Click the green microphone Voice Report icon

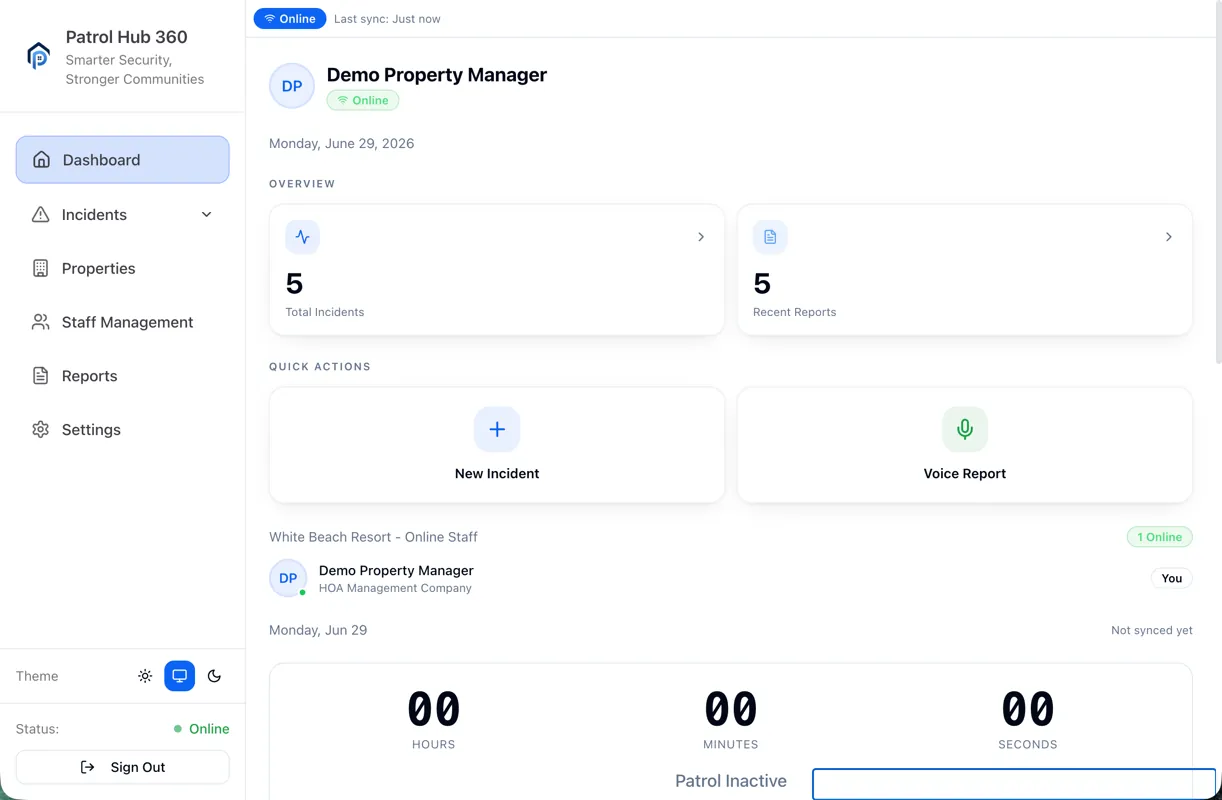(965, 430)
